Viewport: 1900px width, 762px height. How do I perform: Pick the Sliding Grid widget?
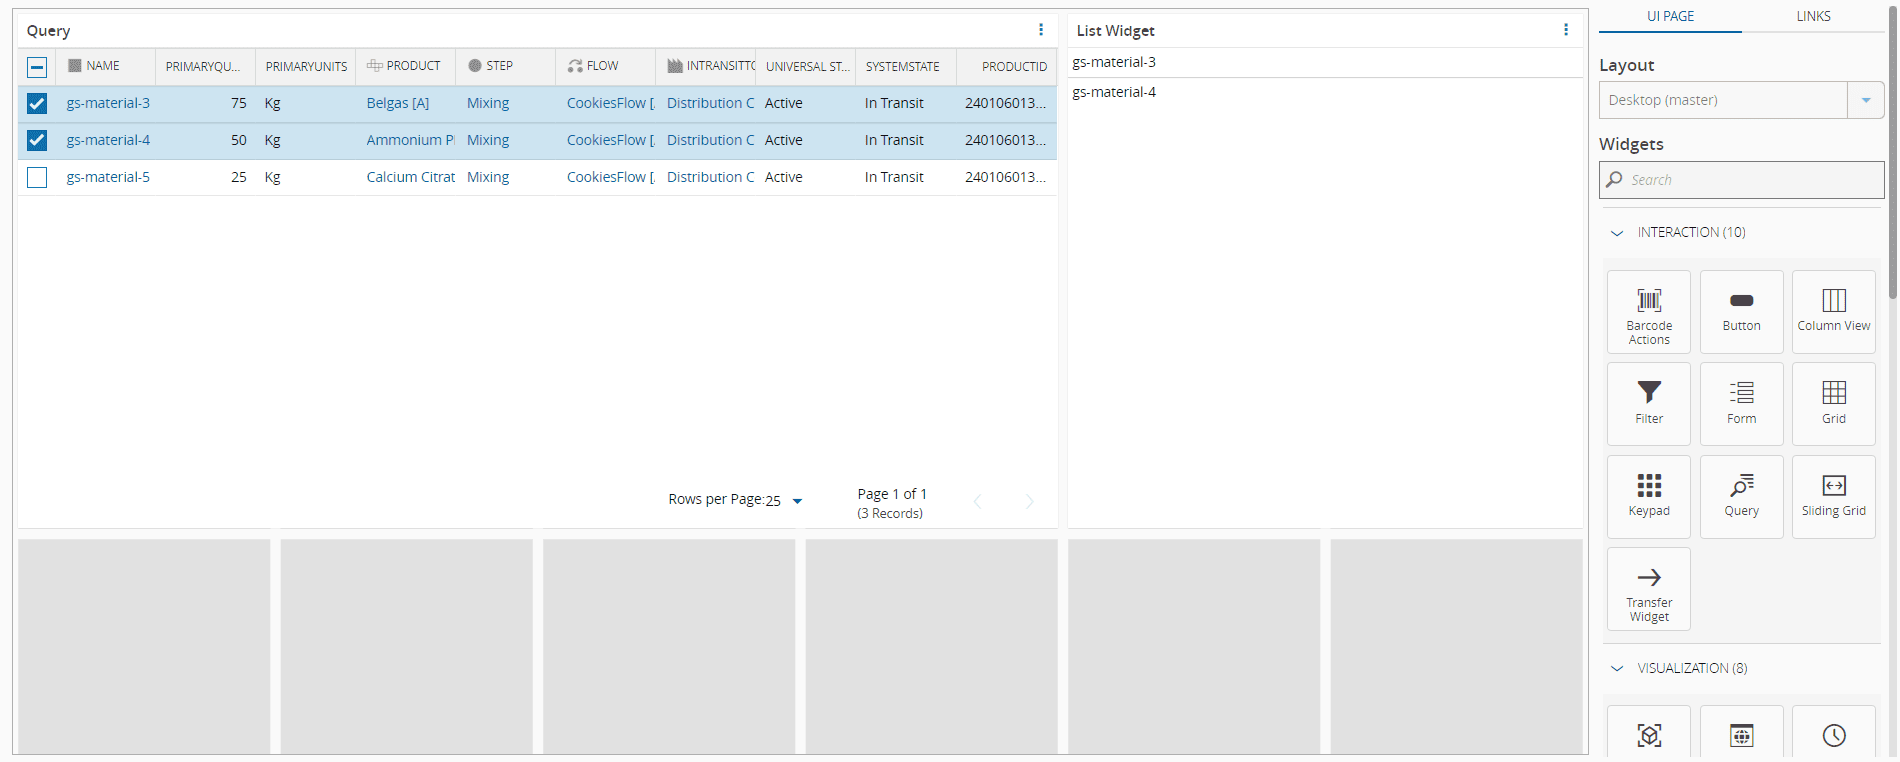[1834, 497]
